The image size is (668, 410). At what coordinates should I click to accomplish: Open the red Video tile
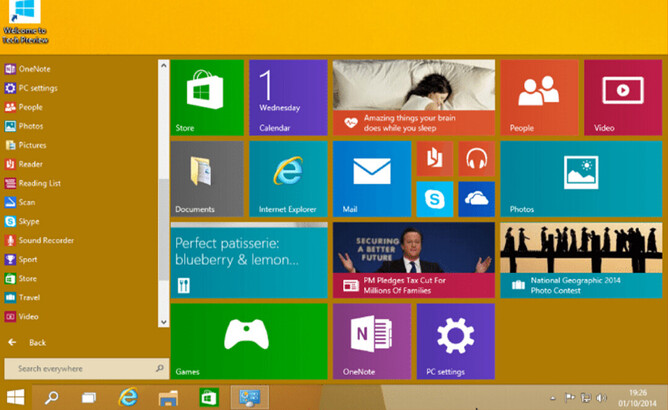coord(622,97)
